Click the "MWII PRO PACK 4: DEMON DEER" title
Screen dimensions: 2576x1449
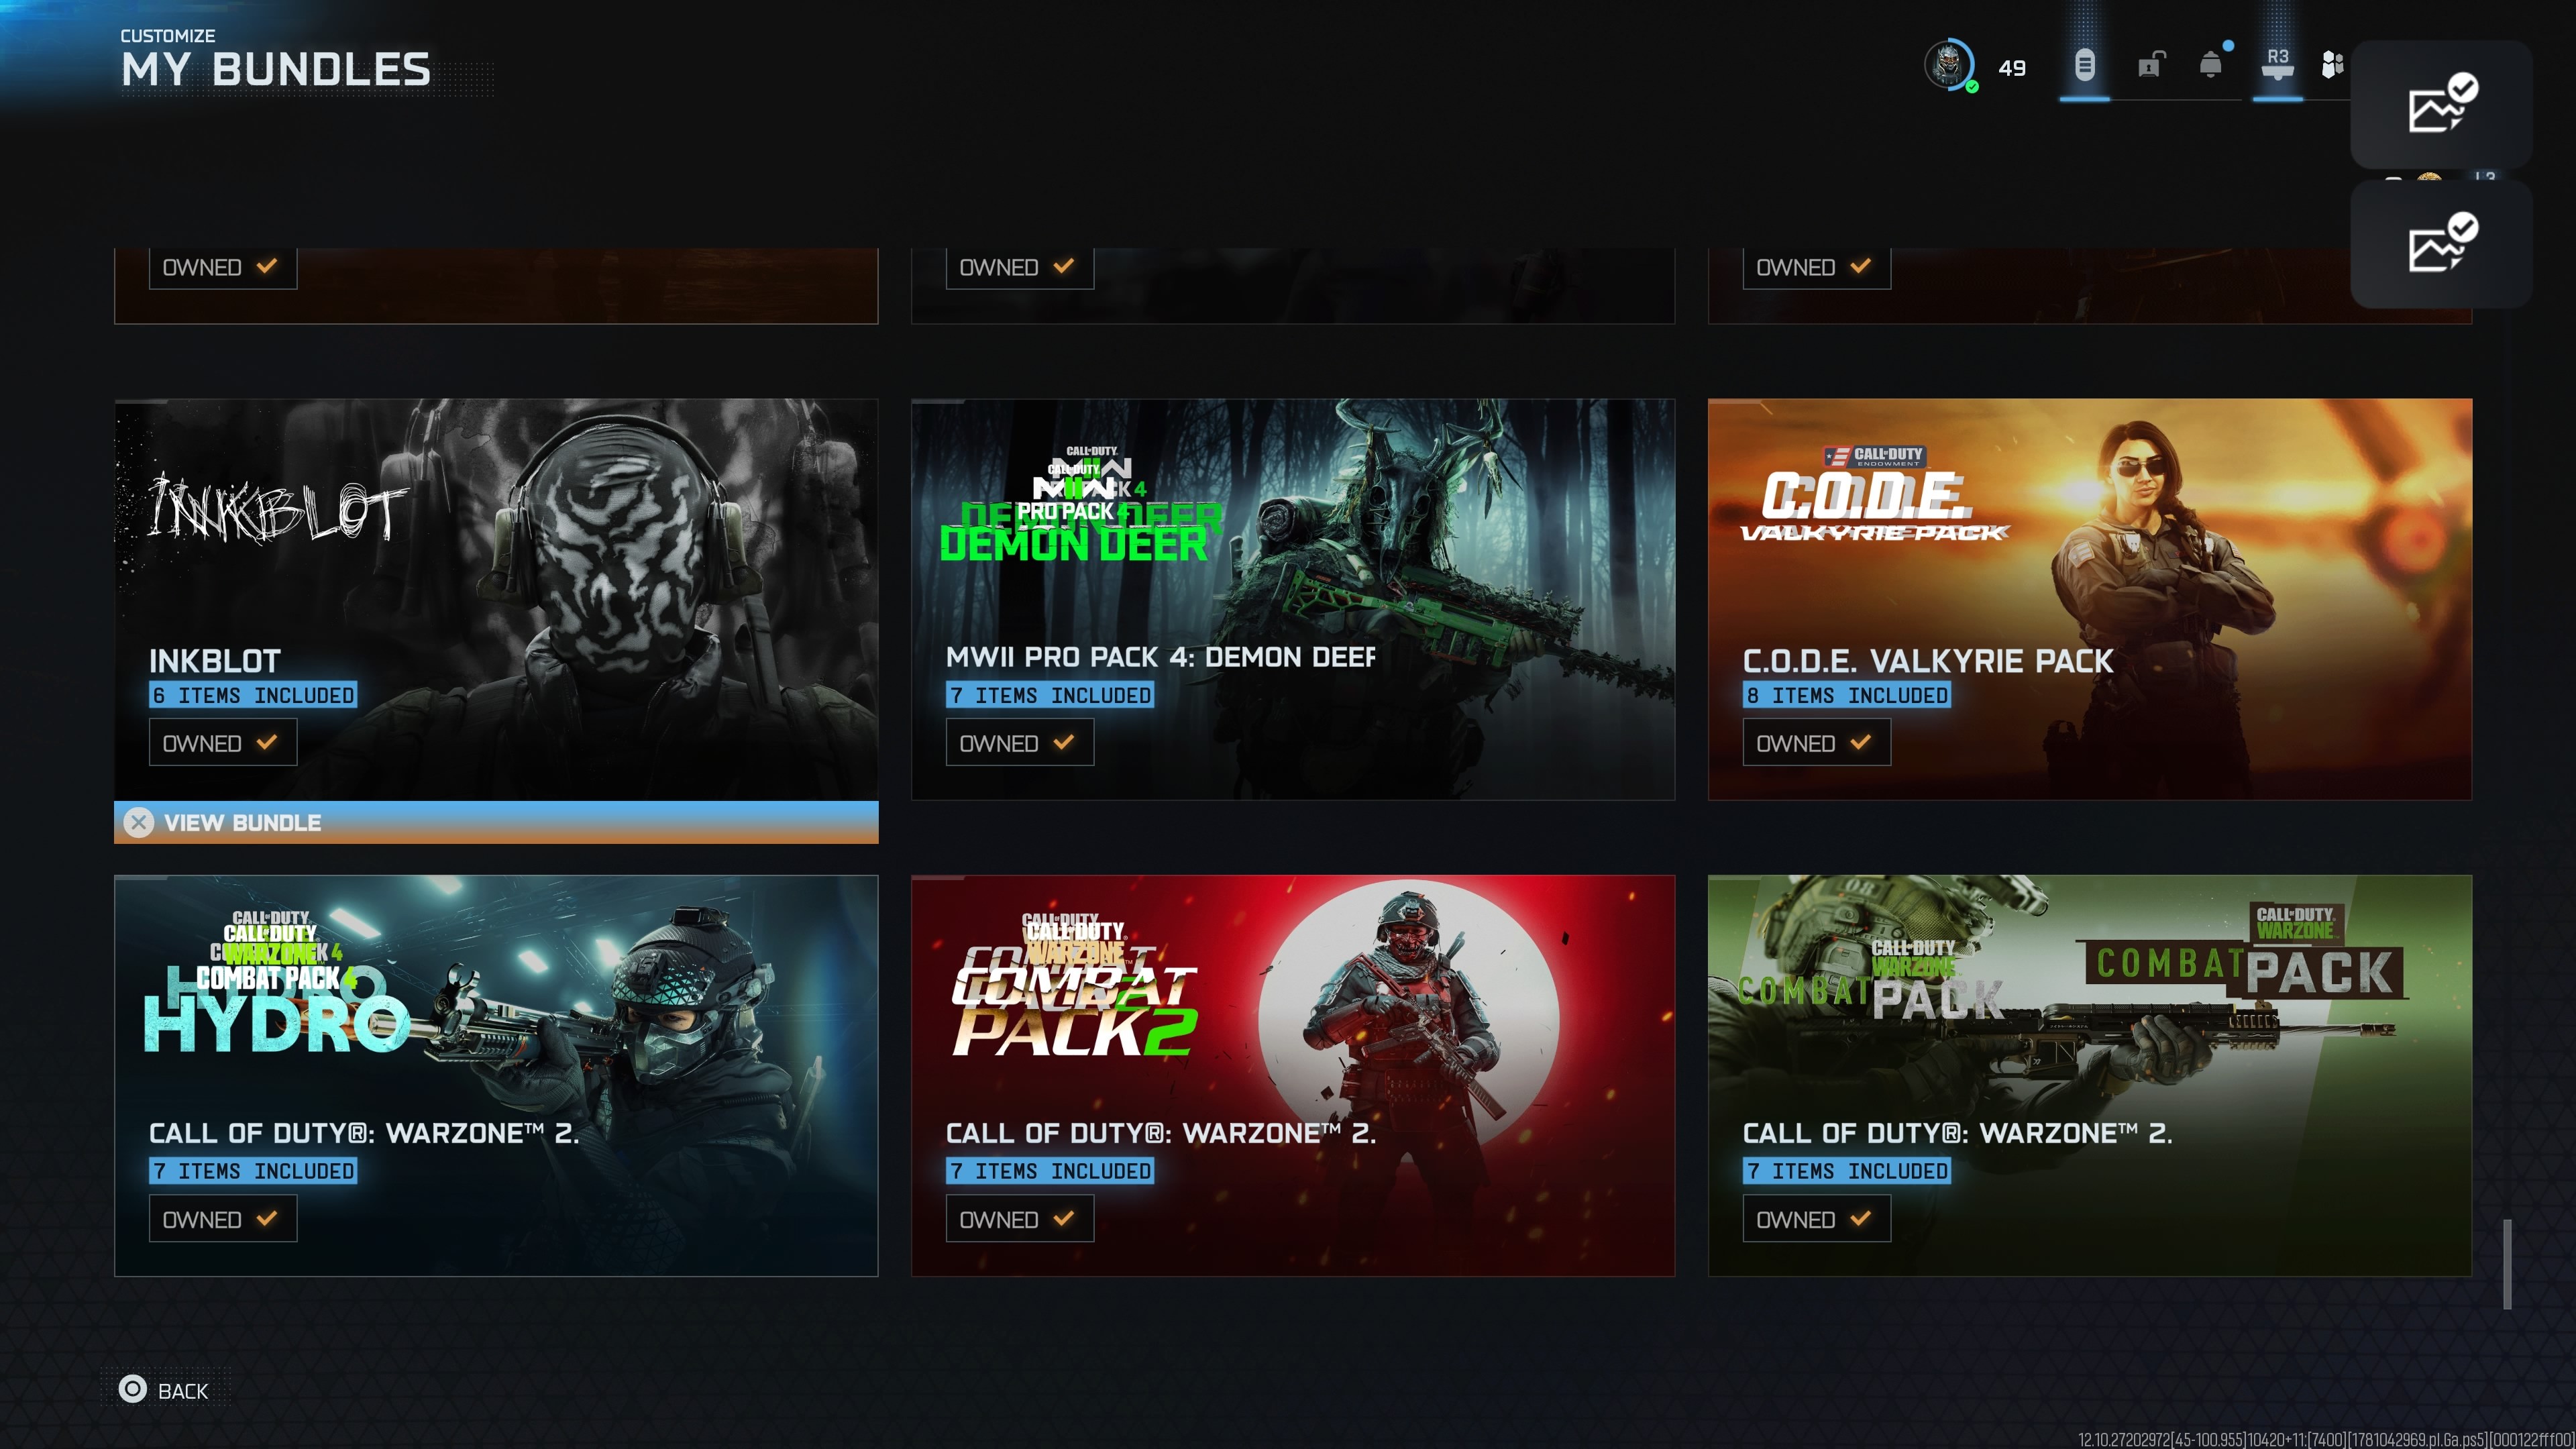1161,657
